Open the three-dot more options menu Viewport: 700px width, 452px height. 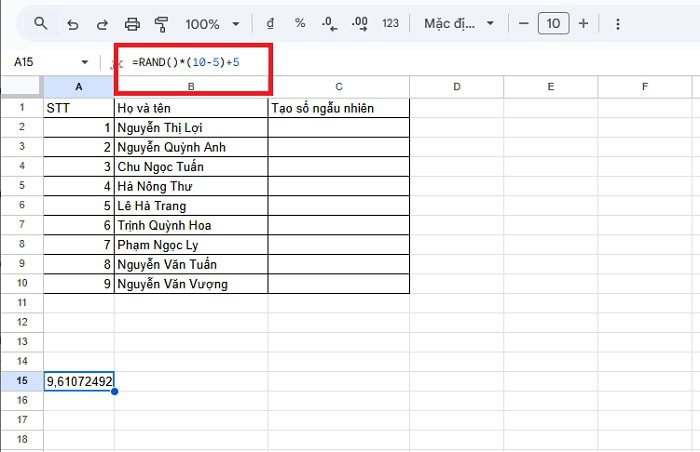click(x=618, y=23)
